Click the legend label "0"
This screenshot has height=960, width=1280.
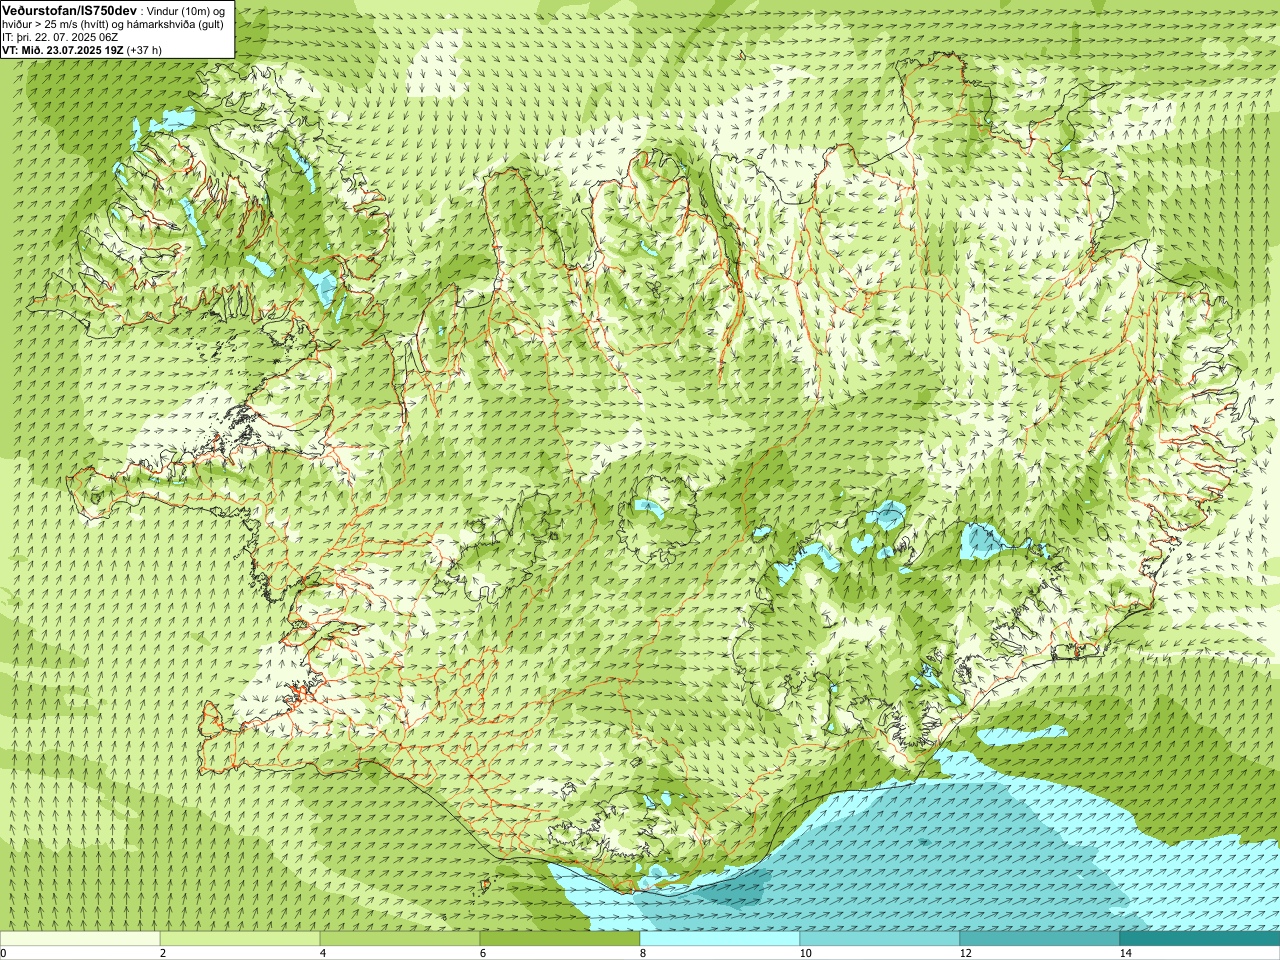coord(4,953)
